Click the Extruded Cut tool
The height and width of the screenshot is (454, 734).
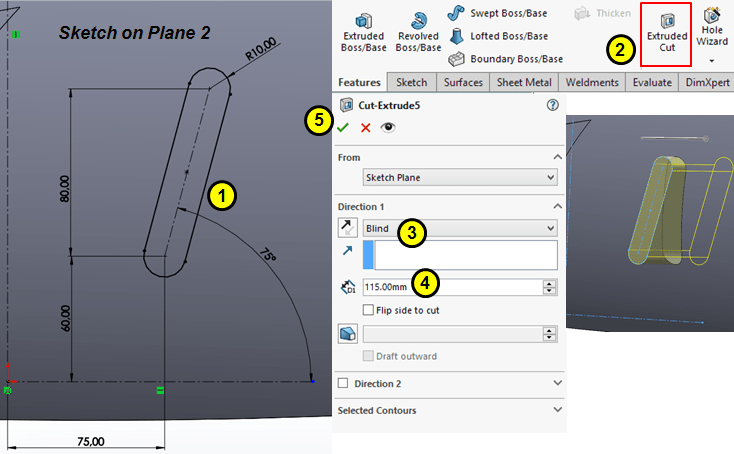667,32
